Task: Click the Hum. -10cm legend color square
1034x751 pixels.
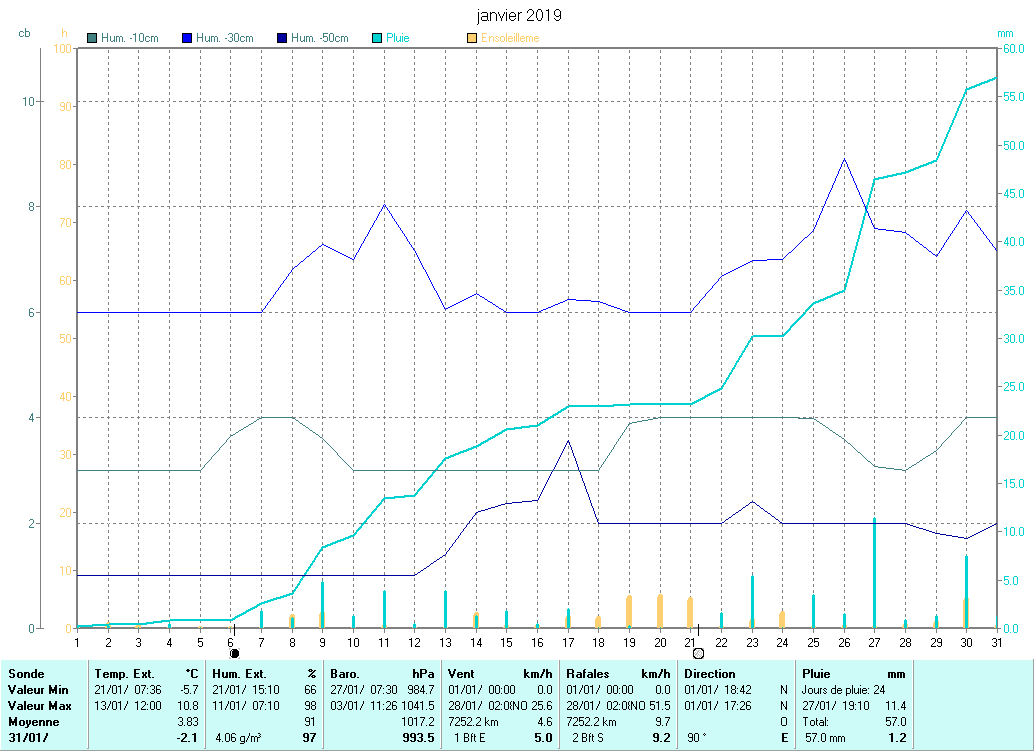Action: click(x=93, y=39)
